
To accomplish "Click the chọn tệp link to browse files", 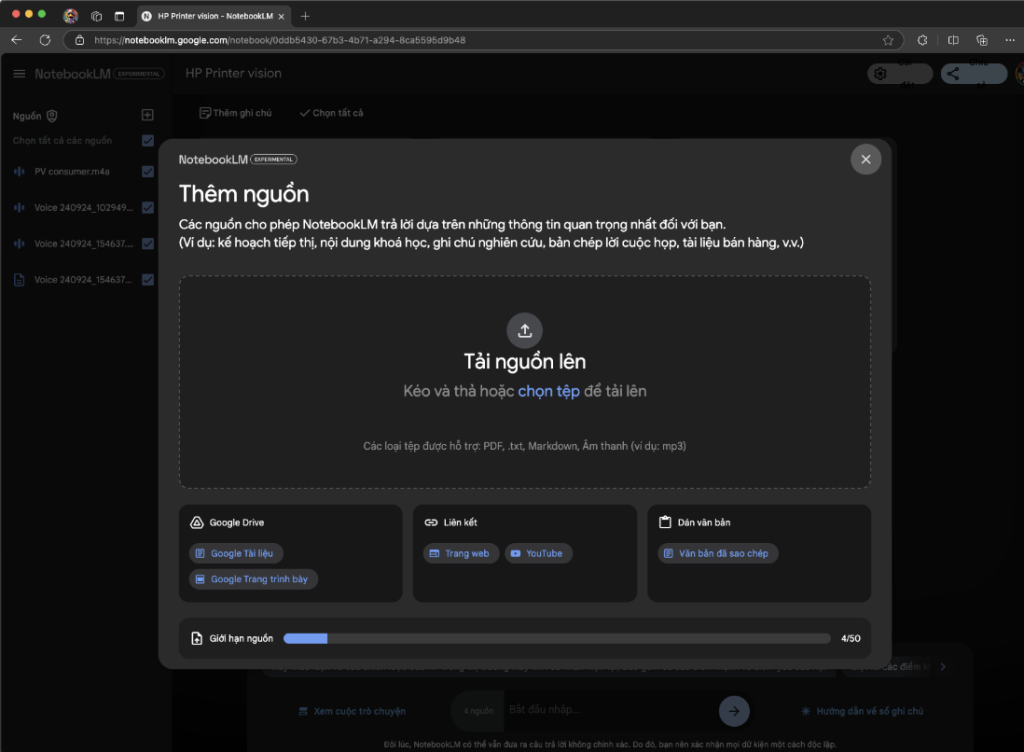I will [548, 391].
